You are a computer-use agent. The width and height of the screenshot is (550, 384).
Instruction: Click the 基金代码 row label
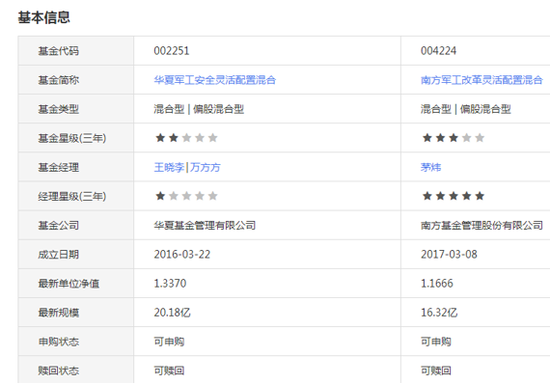58,51
